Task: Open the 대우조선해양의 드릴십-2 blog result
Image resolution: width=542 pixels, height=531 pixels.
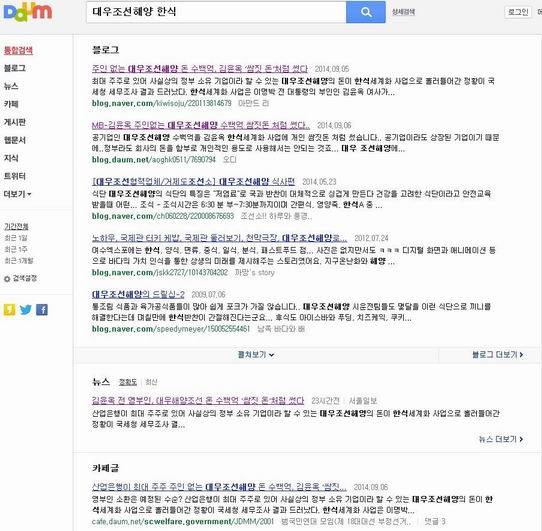Action: pyautogui.click(x=138, y=295)
